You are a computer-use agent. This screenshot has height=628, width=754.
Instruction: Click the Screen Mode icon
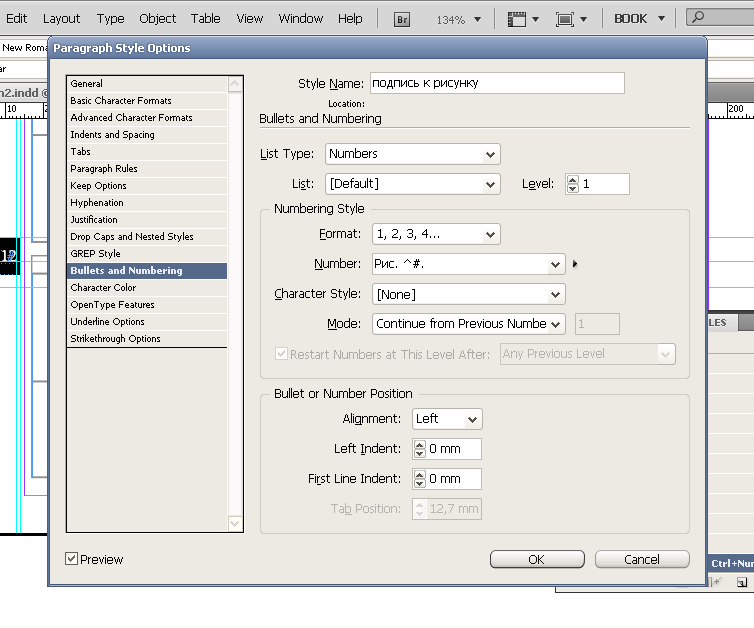click(570, 19)
